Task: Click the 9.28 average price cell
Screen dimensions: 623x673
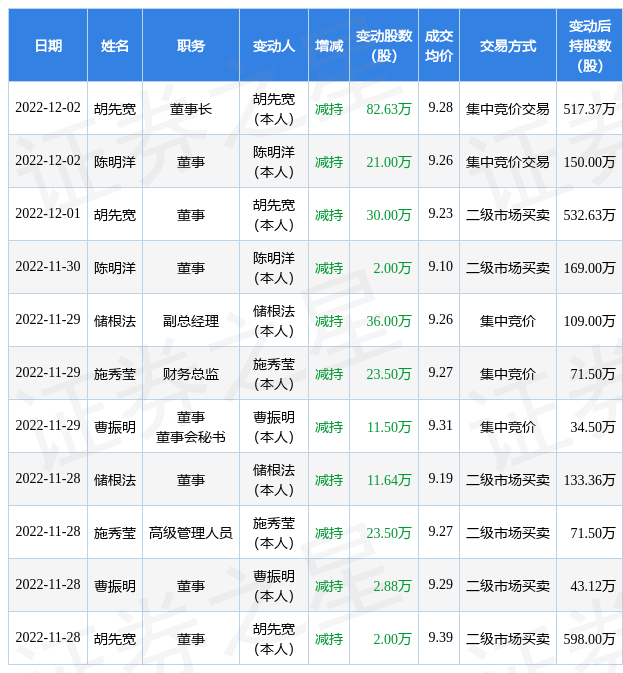Action: tap(440, 107)
